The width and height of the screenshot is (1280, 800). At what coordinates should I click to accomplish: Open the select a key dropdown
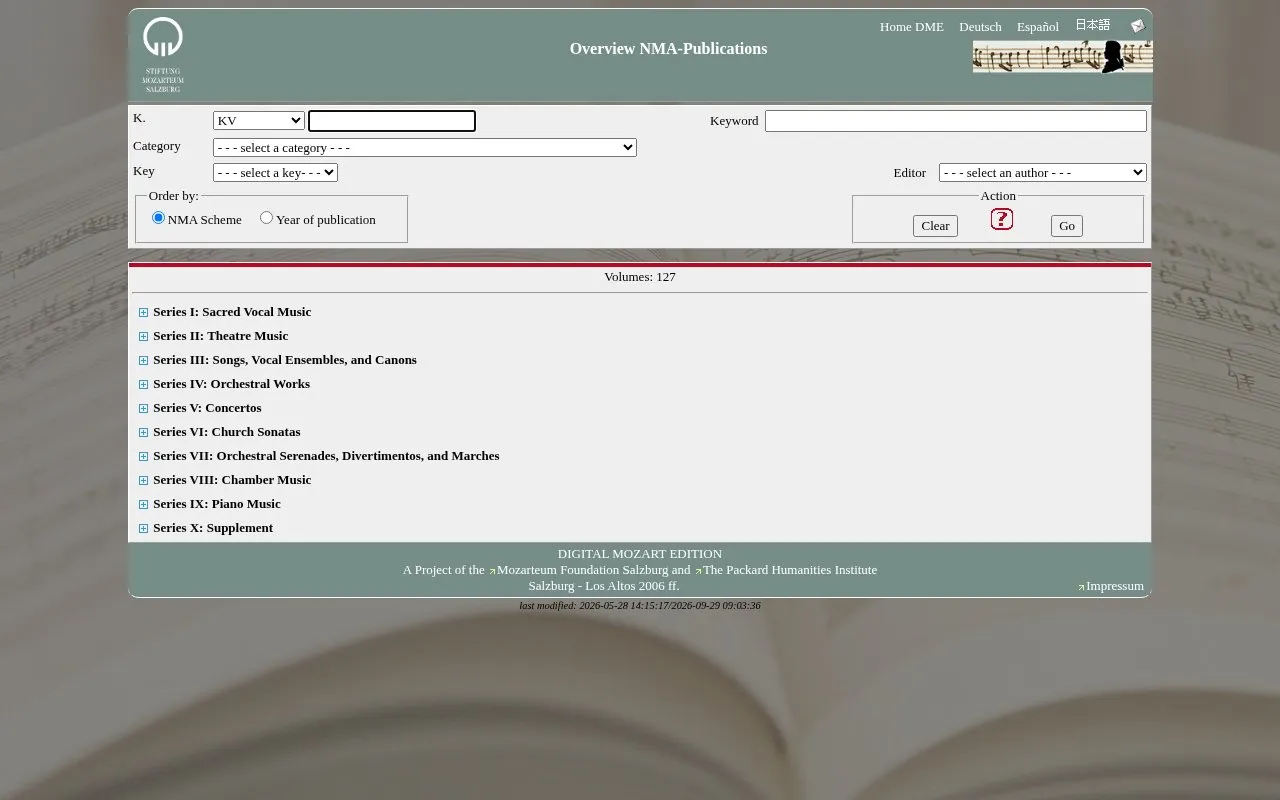pos(275,173)
